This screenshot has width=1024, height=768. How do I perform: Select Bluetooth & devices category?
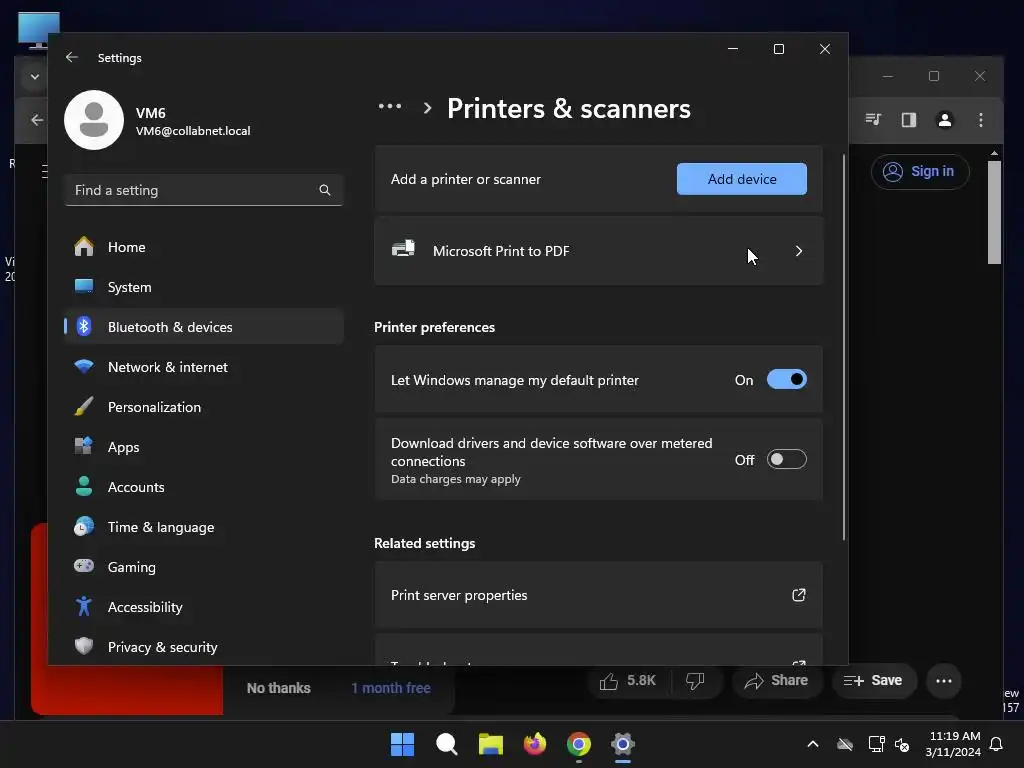pyautogui.click(x=204, y=327)
